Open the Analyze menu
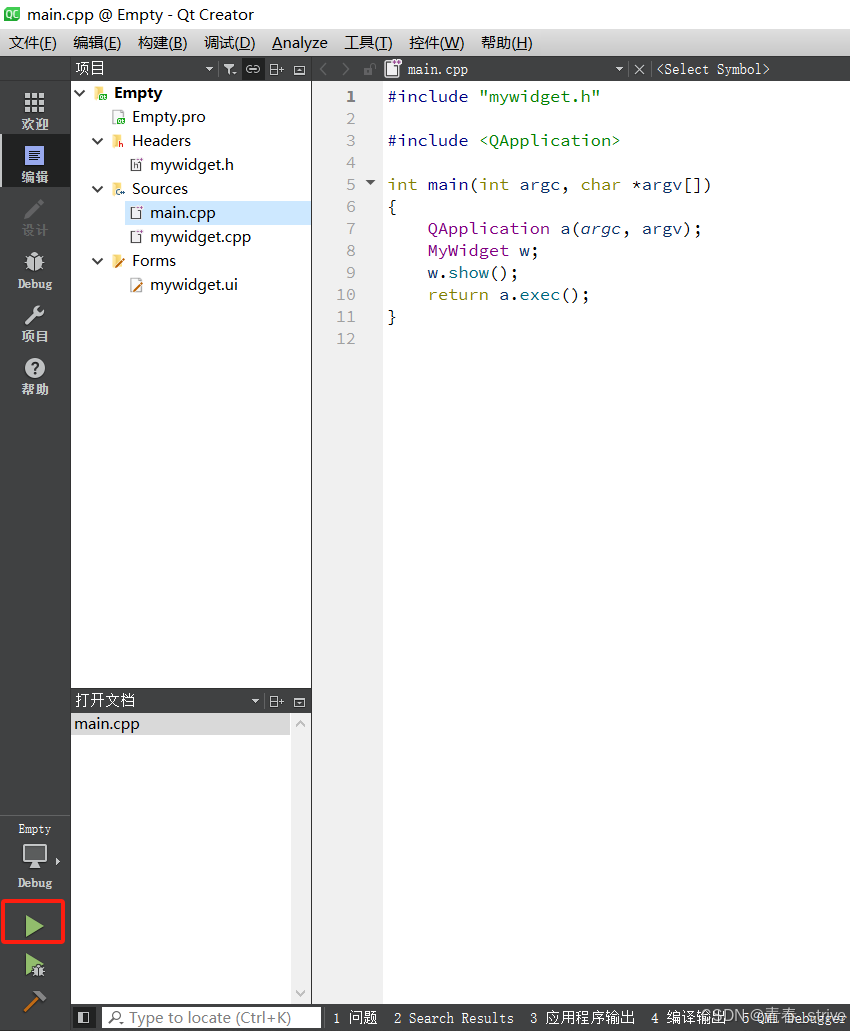The image size is (850, 1031). pos(300,43)
